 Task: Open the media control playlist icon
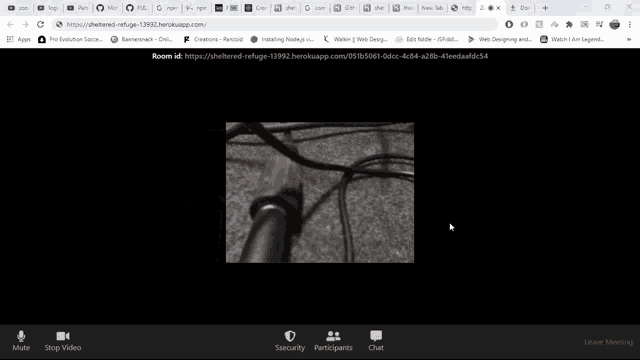pos(599,24)
